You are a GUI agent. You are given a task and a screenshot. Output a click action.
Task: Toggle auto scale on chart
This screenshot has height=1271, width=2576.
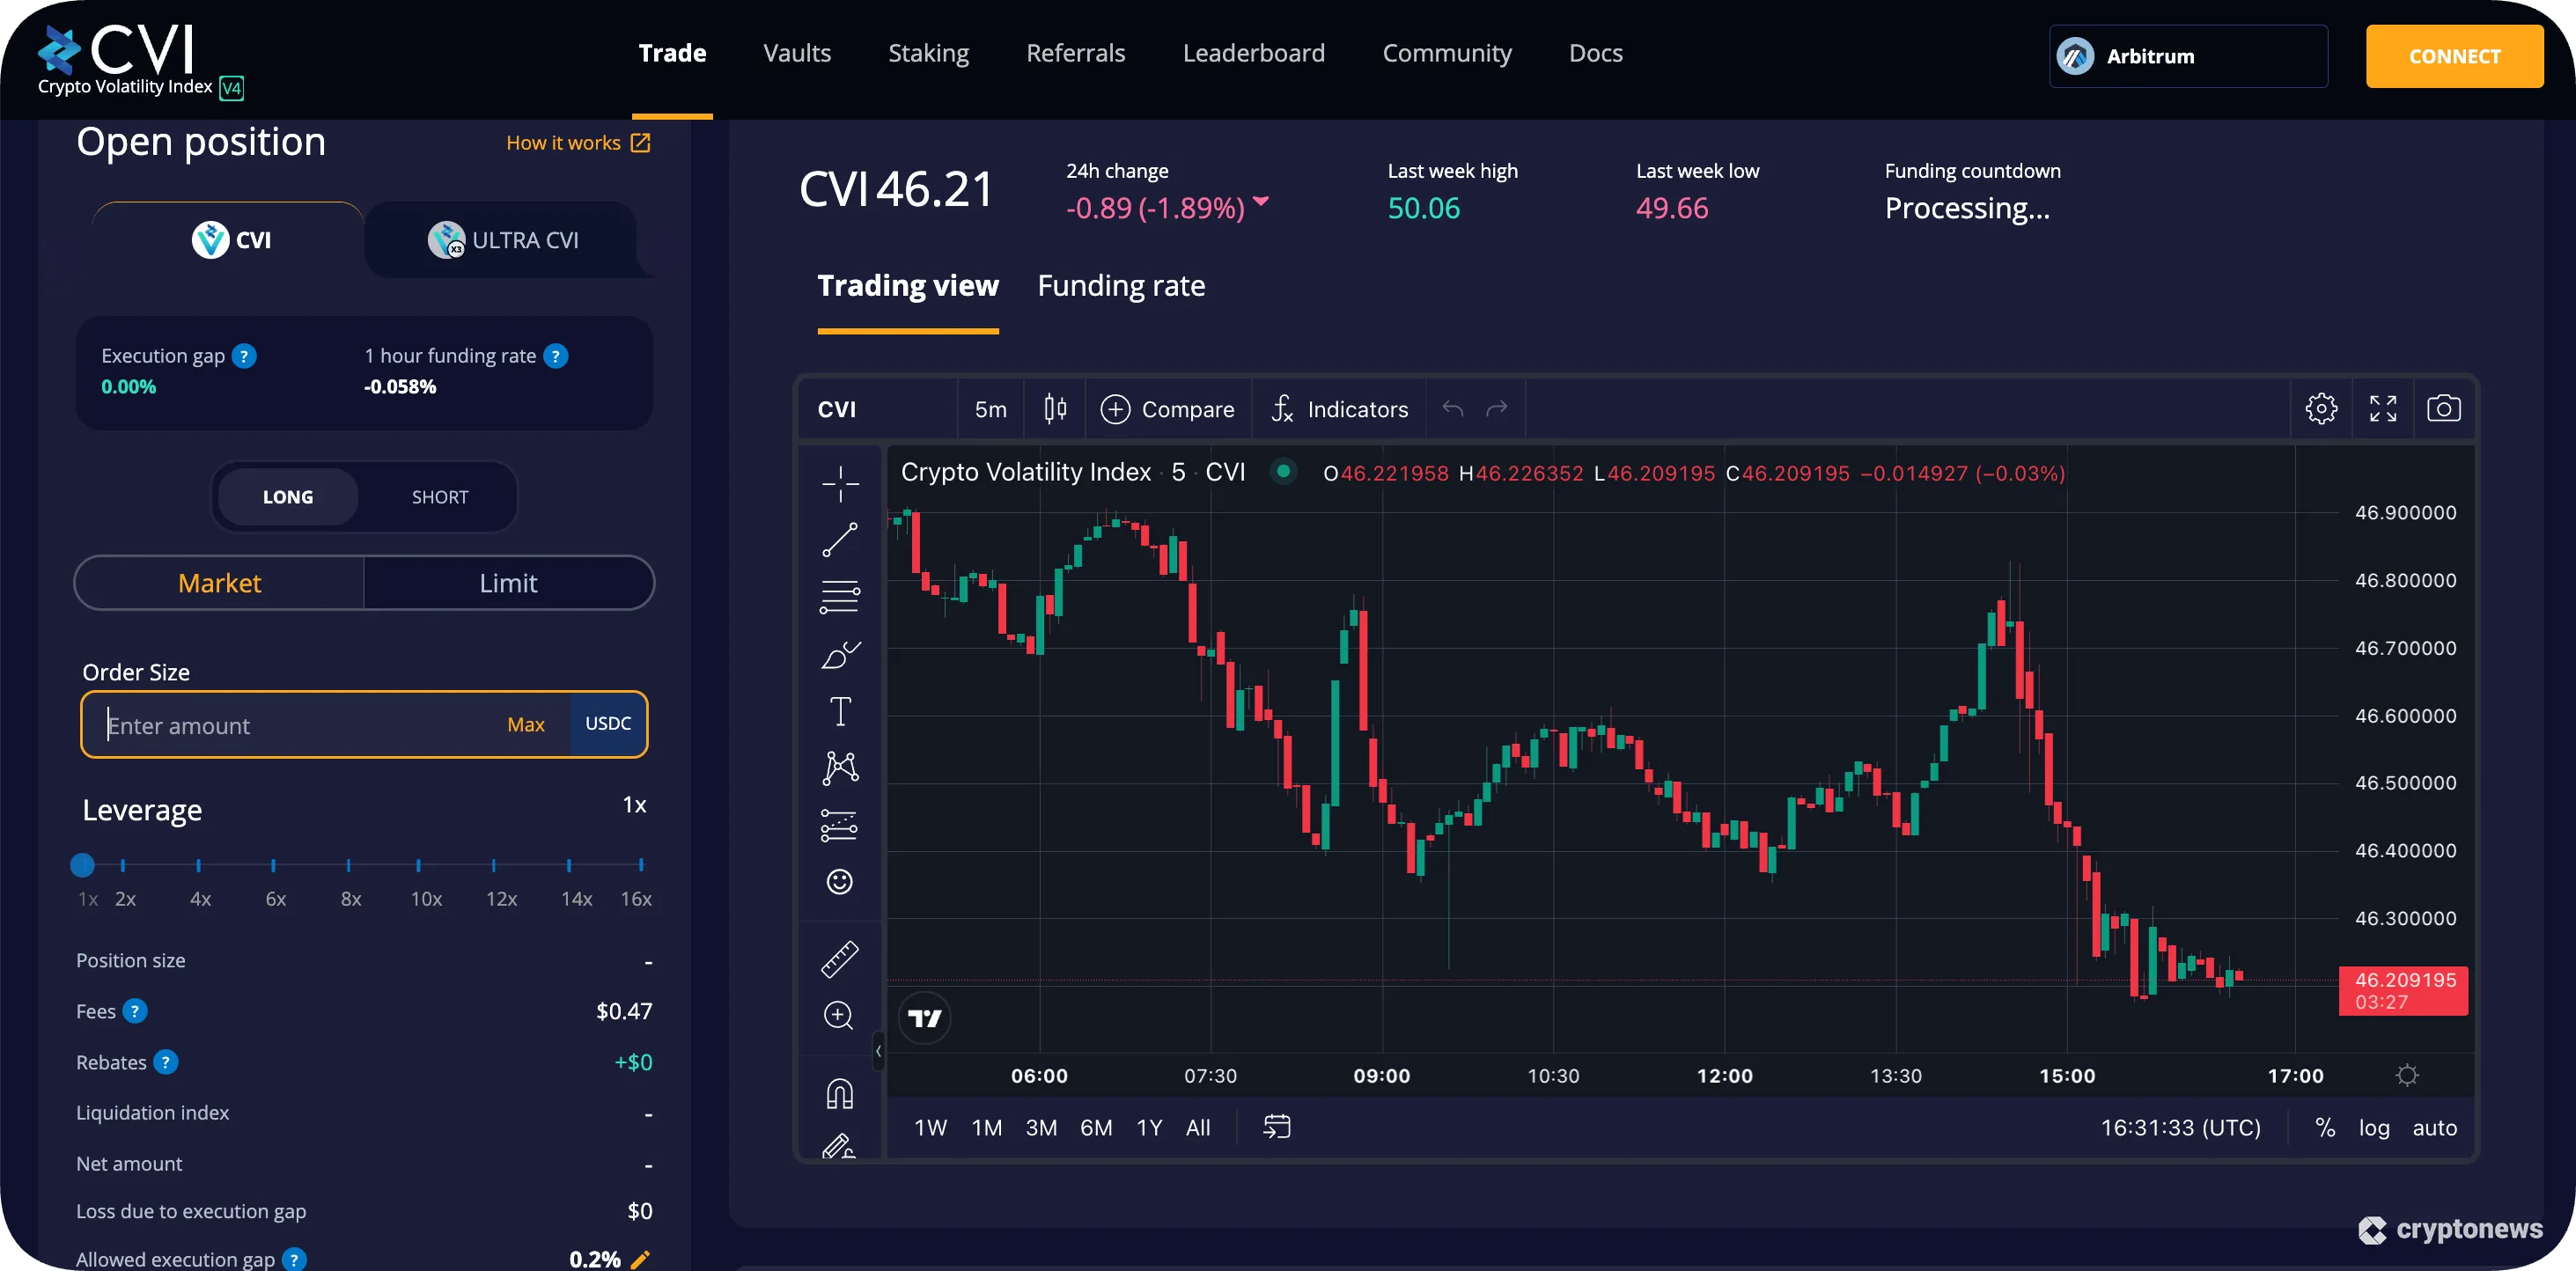[x=2434, y=1127]
